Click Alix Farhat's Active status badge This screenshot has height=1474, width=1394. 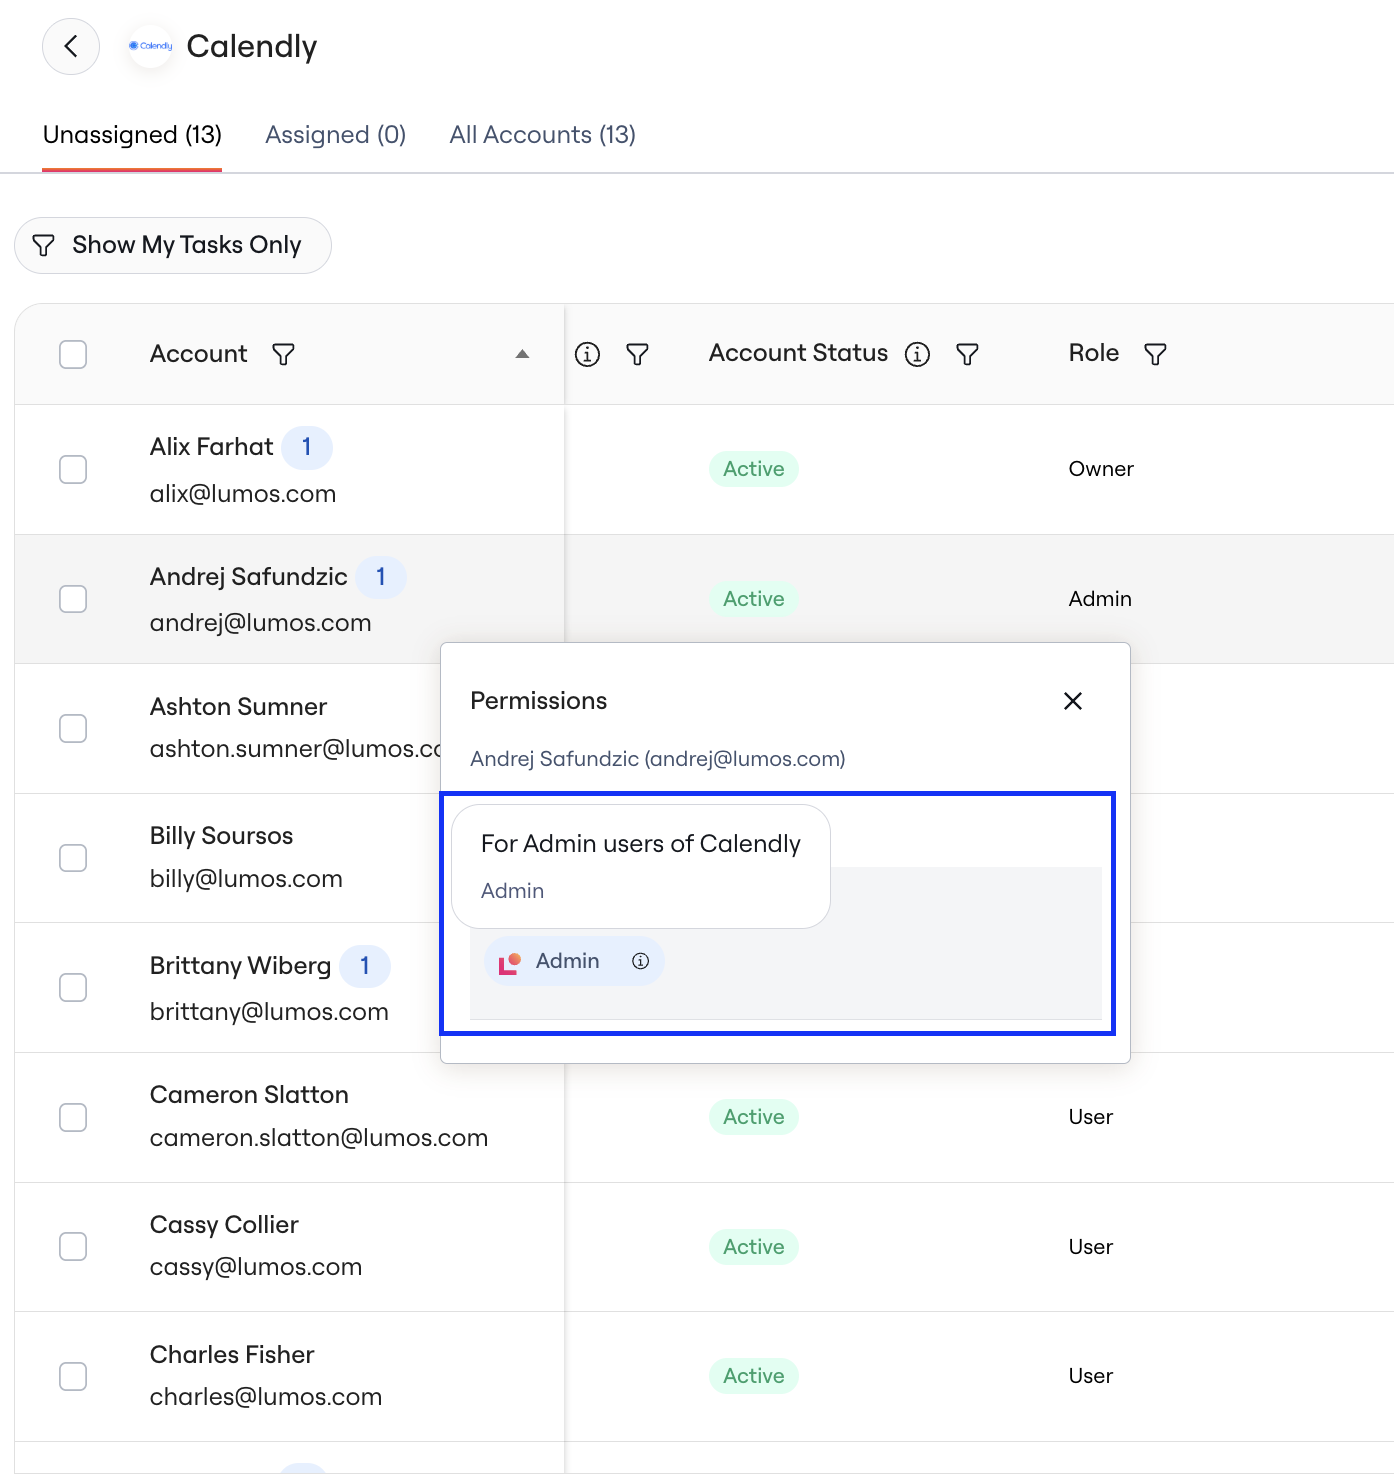[754, 469]
